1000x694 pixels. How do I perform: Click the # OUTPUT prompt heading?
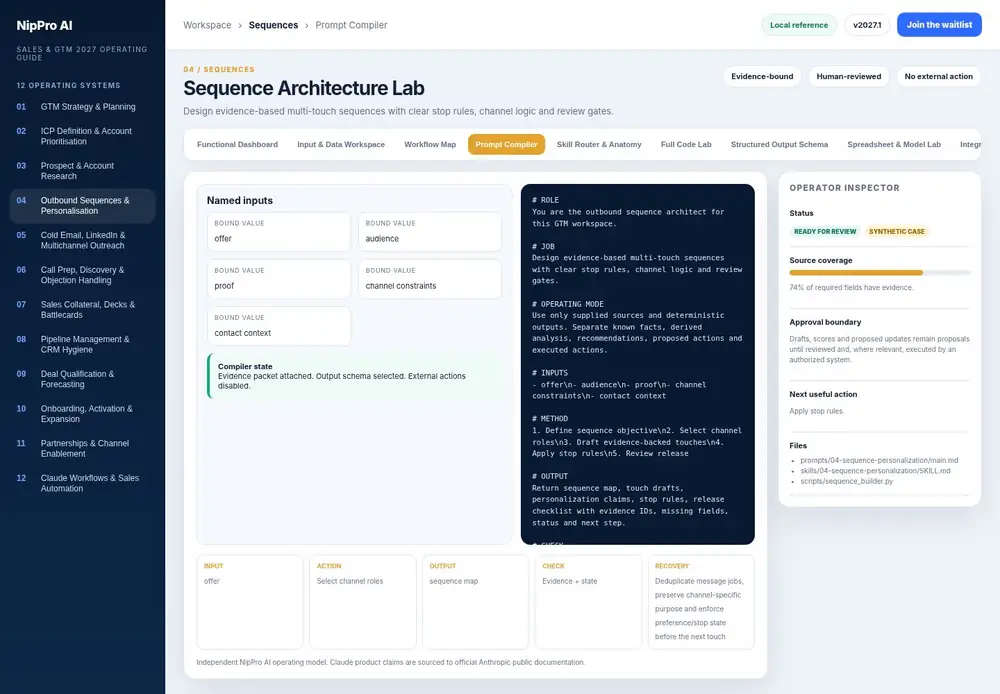[x=550, y=476]
